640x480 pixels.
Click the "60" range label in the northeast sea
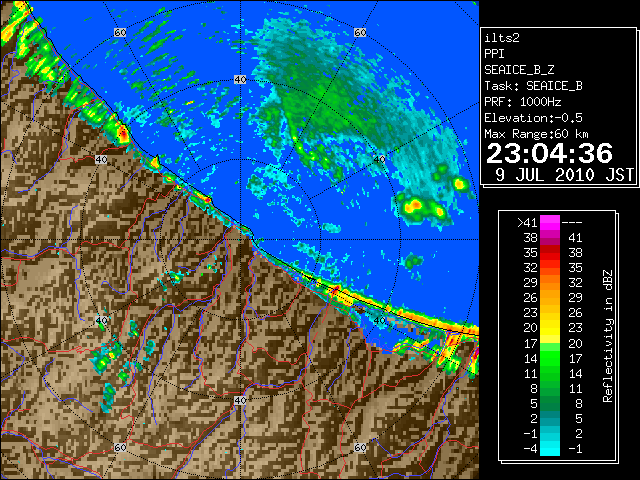point(360,32)
